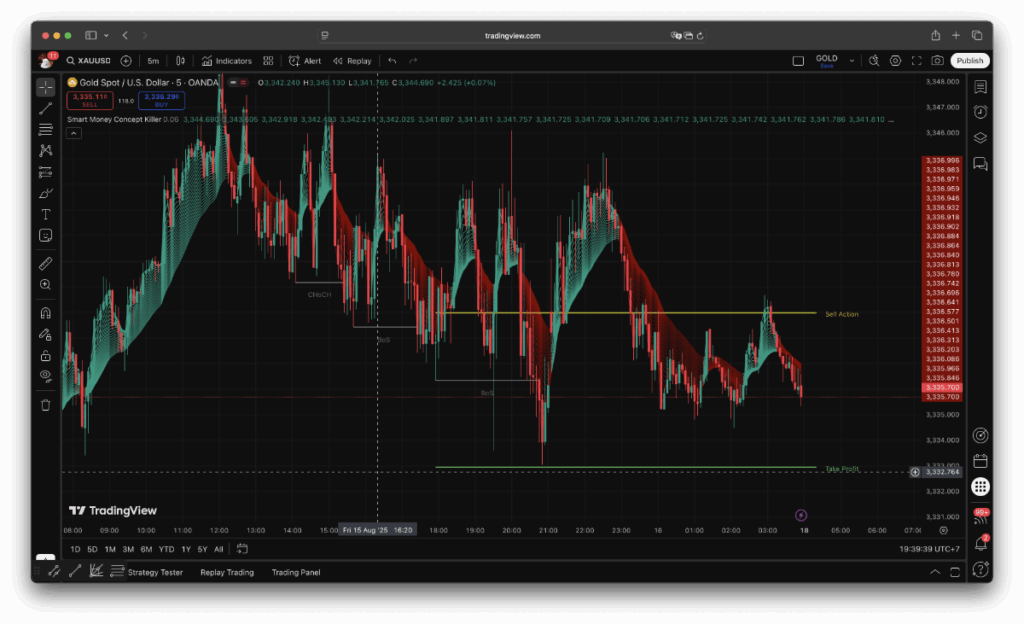
Task: Toggle fullscreen mode for the chart
Action: [916, 61]
